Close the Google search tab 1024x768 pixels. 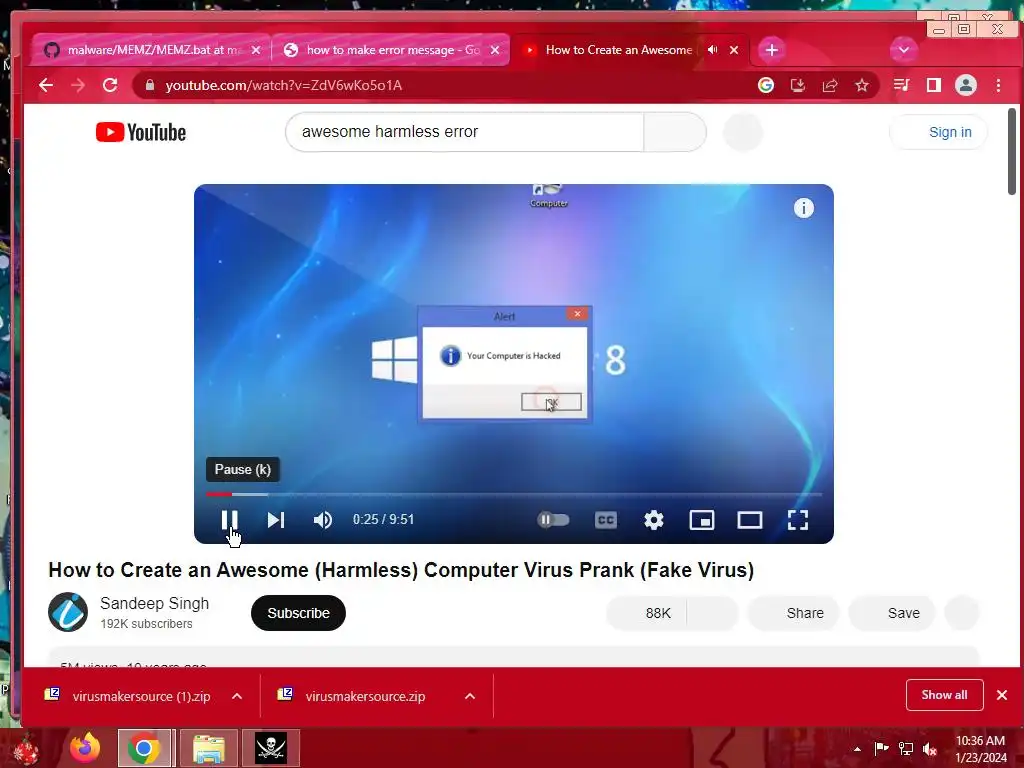(495, 50)
